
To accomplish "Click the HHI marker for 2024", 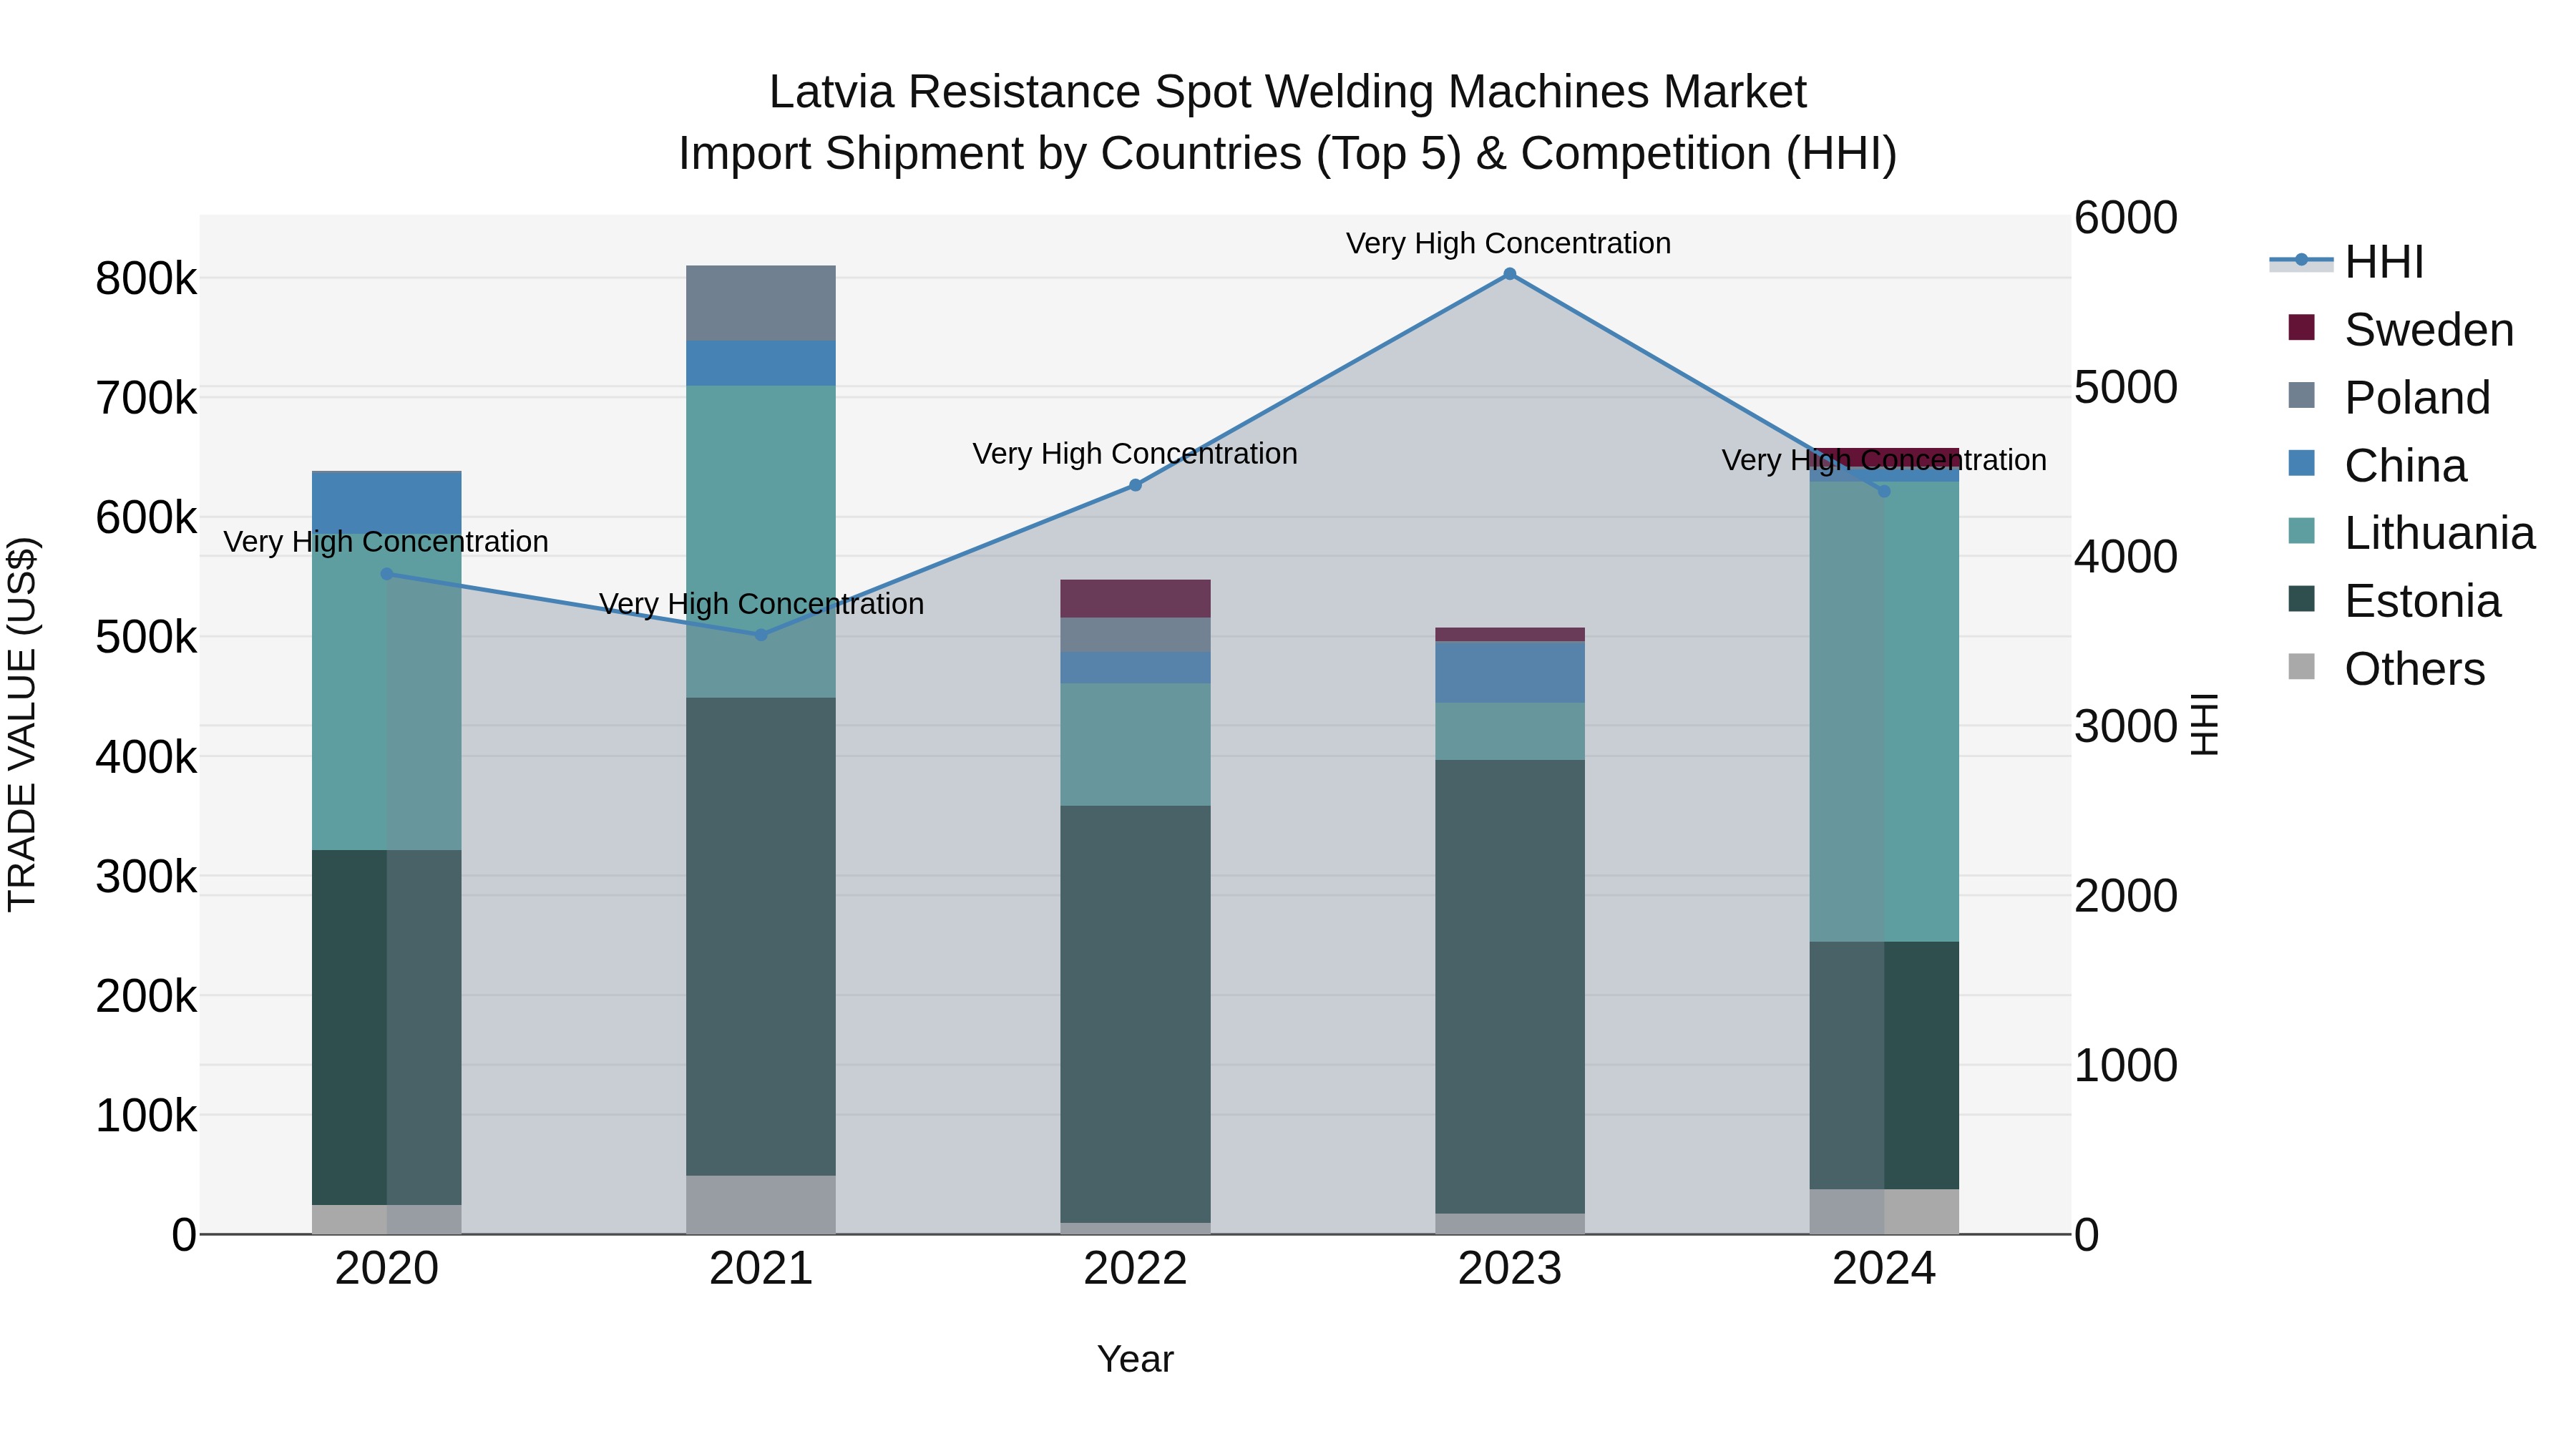I will 1884,491.
